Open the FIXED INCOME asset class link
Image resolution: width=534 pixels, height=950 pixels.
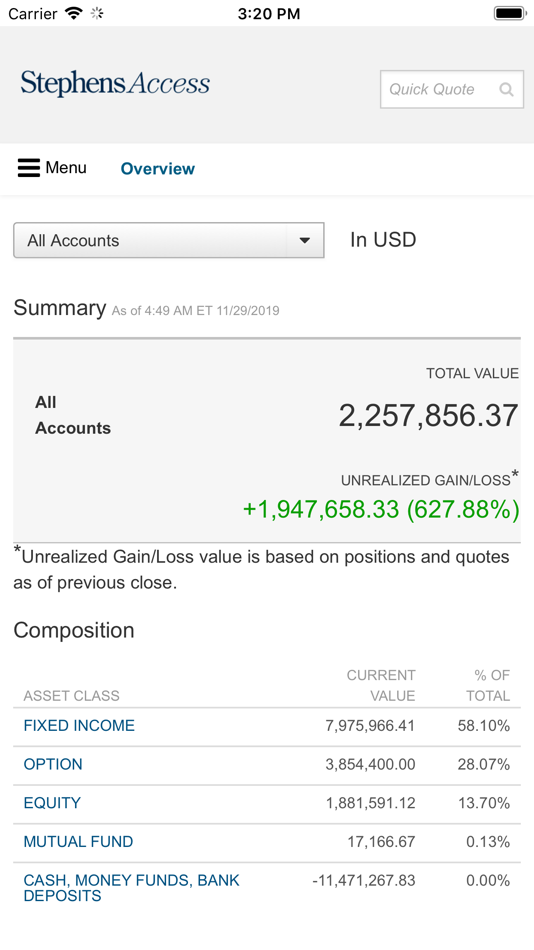79,725
